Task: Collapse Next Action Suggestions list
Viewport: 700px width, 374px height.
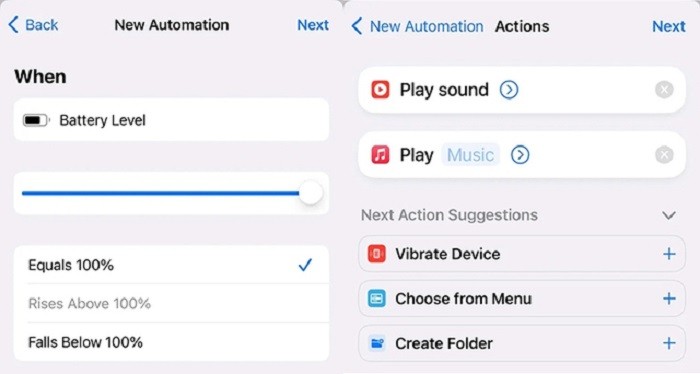Action: (669, 216)
